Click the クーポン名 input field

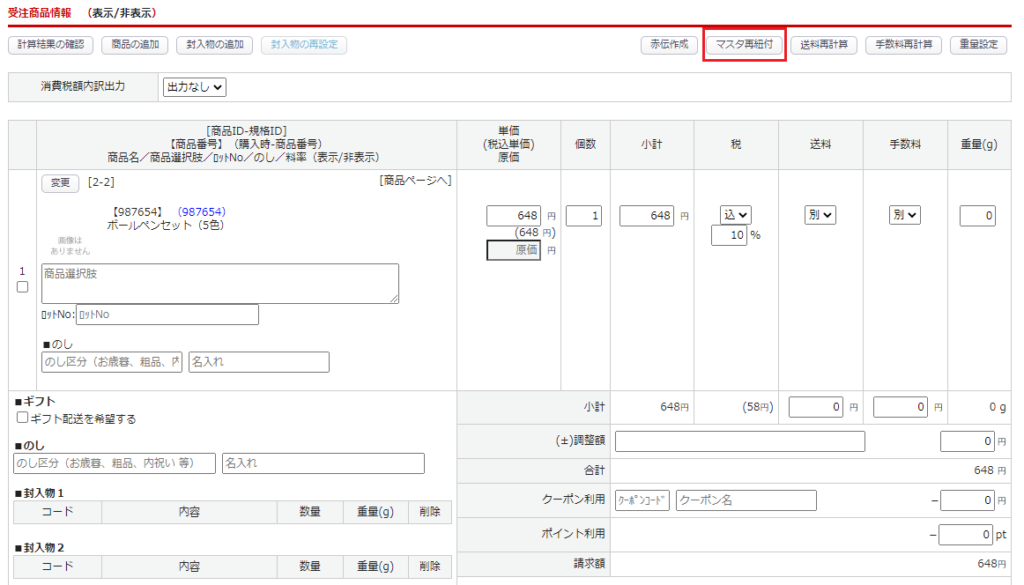point(746,500)
